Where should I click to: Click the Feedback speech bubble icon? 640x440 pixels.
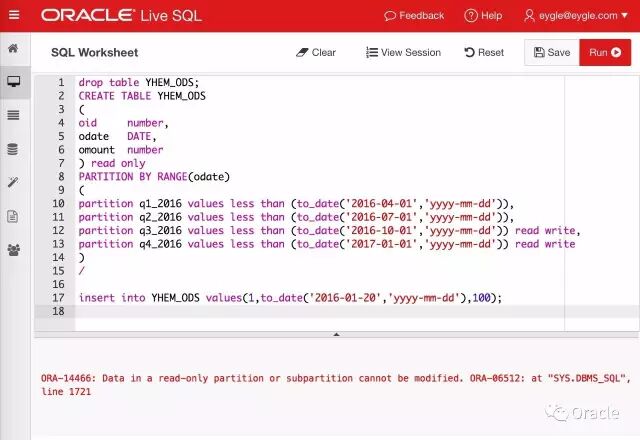pyautogui.click(x=390, y=16)
